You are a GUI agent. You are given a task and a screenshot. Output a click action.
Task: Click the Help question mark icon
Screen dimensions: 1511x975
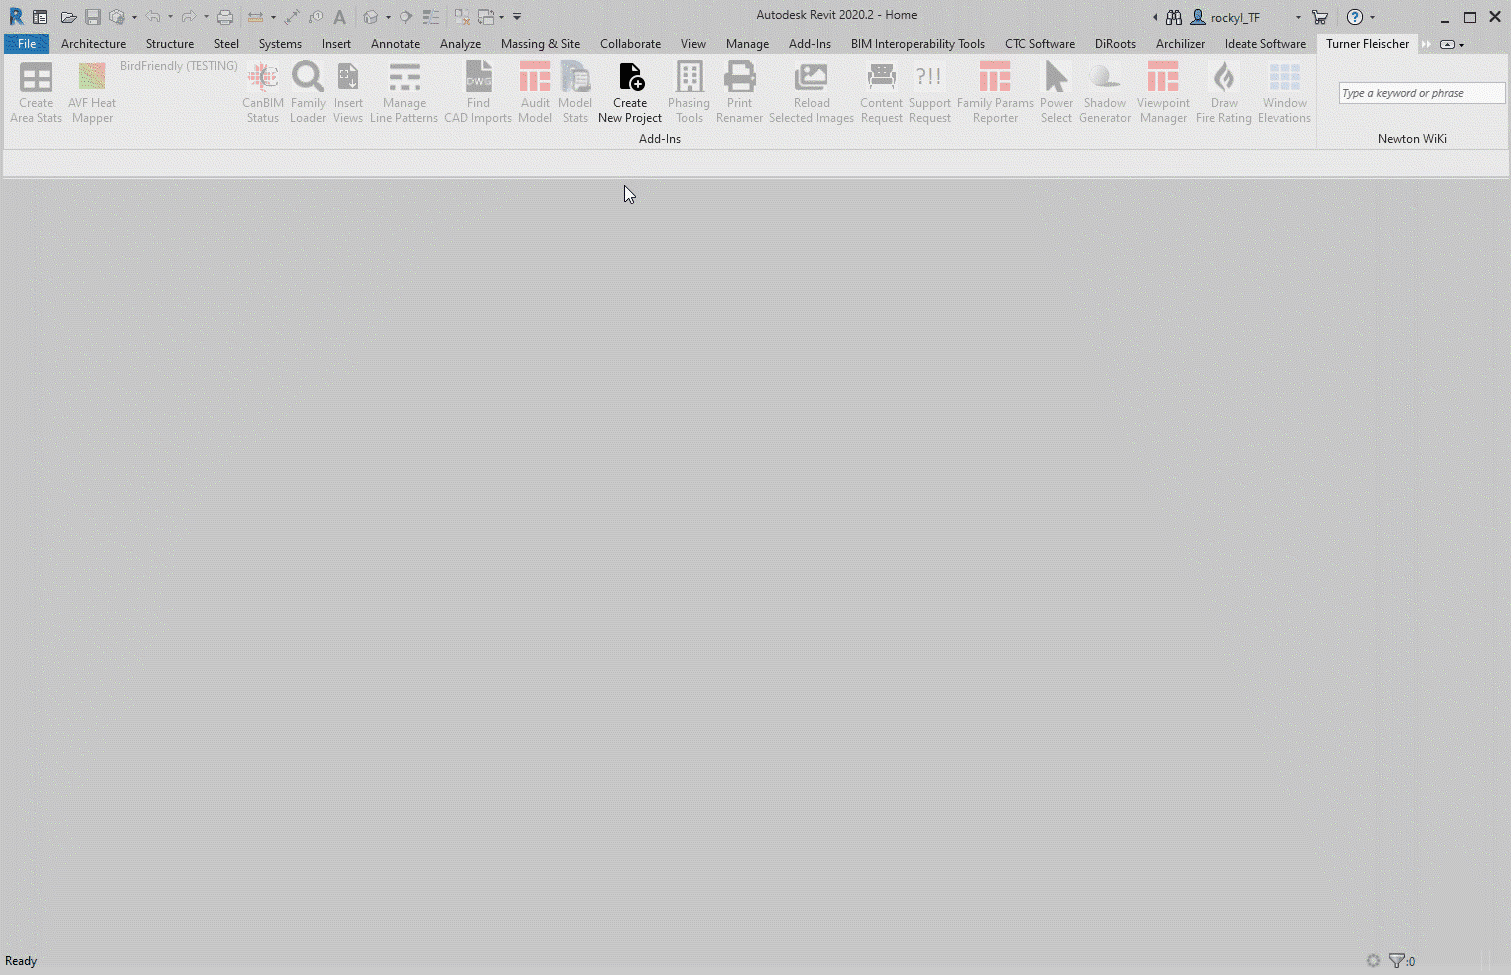pos(1355,17)
